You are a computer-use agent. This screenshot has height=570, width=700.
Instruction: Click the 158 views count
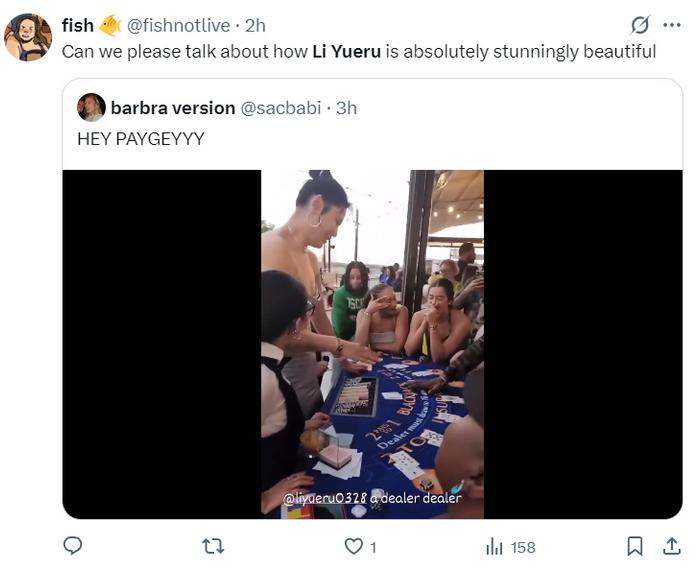coord(522,547)
